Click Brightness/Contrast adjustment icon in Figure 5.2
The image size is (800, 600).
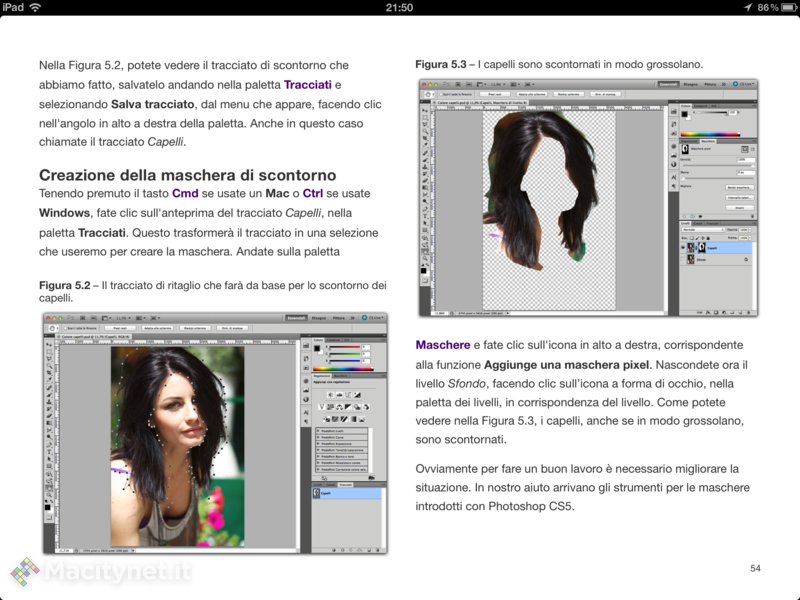coord(330,395)
